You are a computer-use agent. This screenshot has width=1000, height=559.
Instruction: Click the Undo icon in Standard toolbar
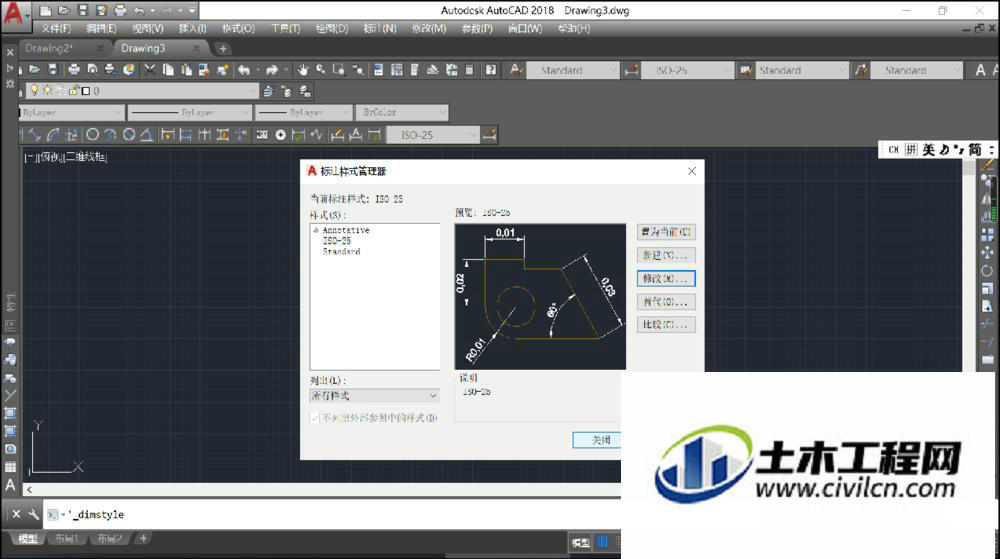point(244,69)
